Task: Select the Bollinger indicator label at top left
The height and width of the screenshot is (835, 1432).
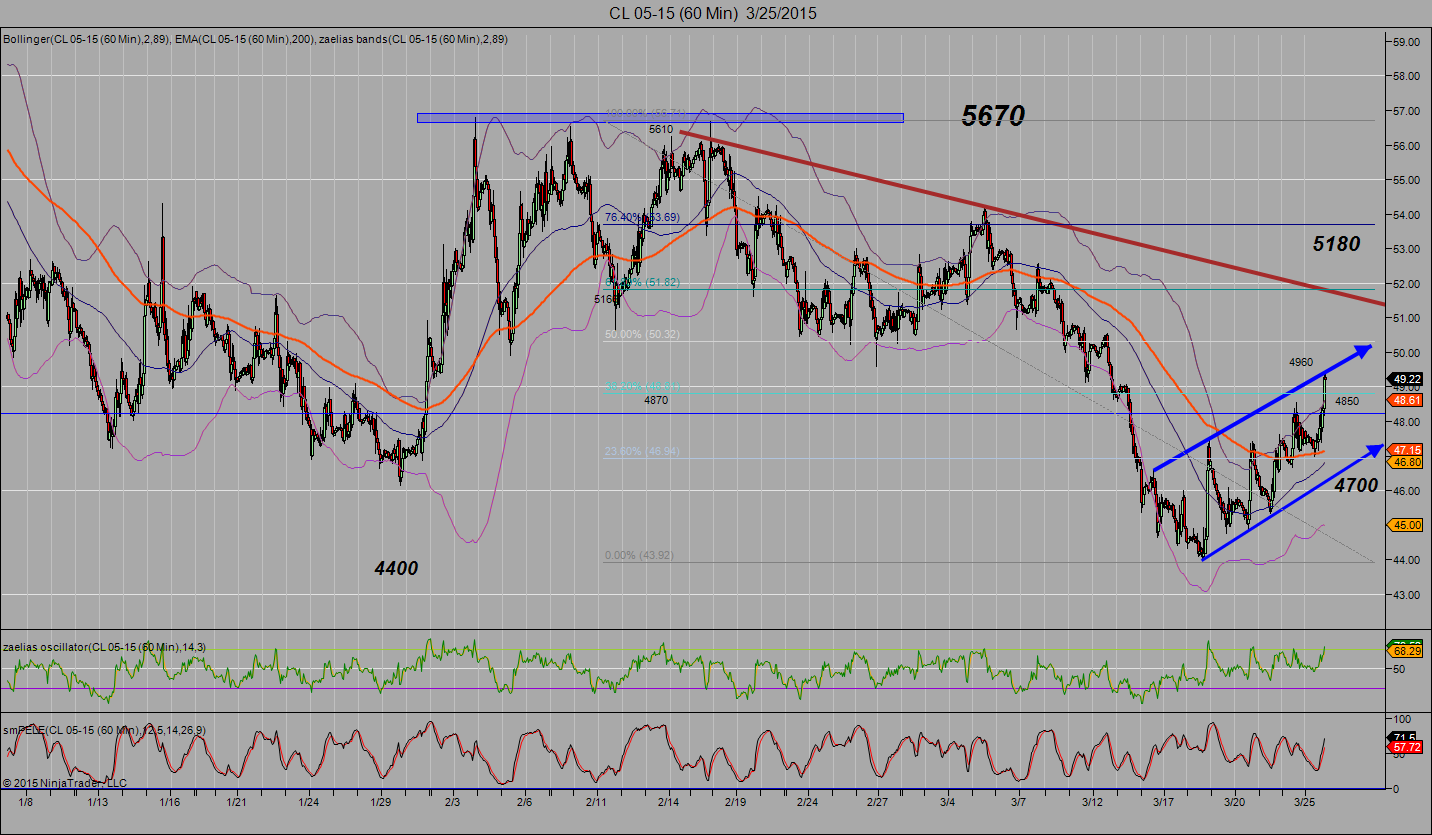Action: 85,40
